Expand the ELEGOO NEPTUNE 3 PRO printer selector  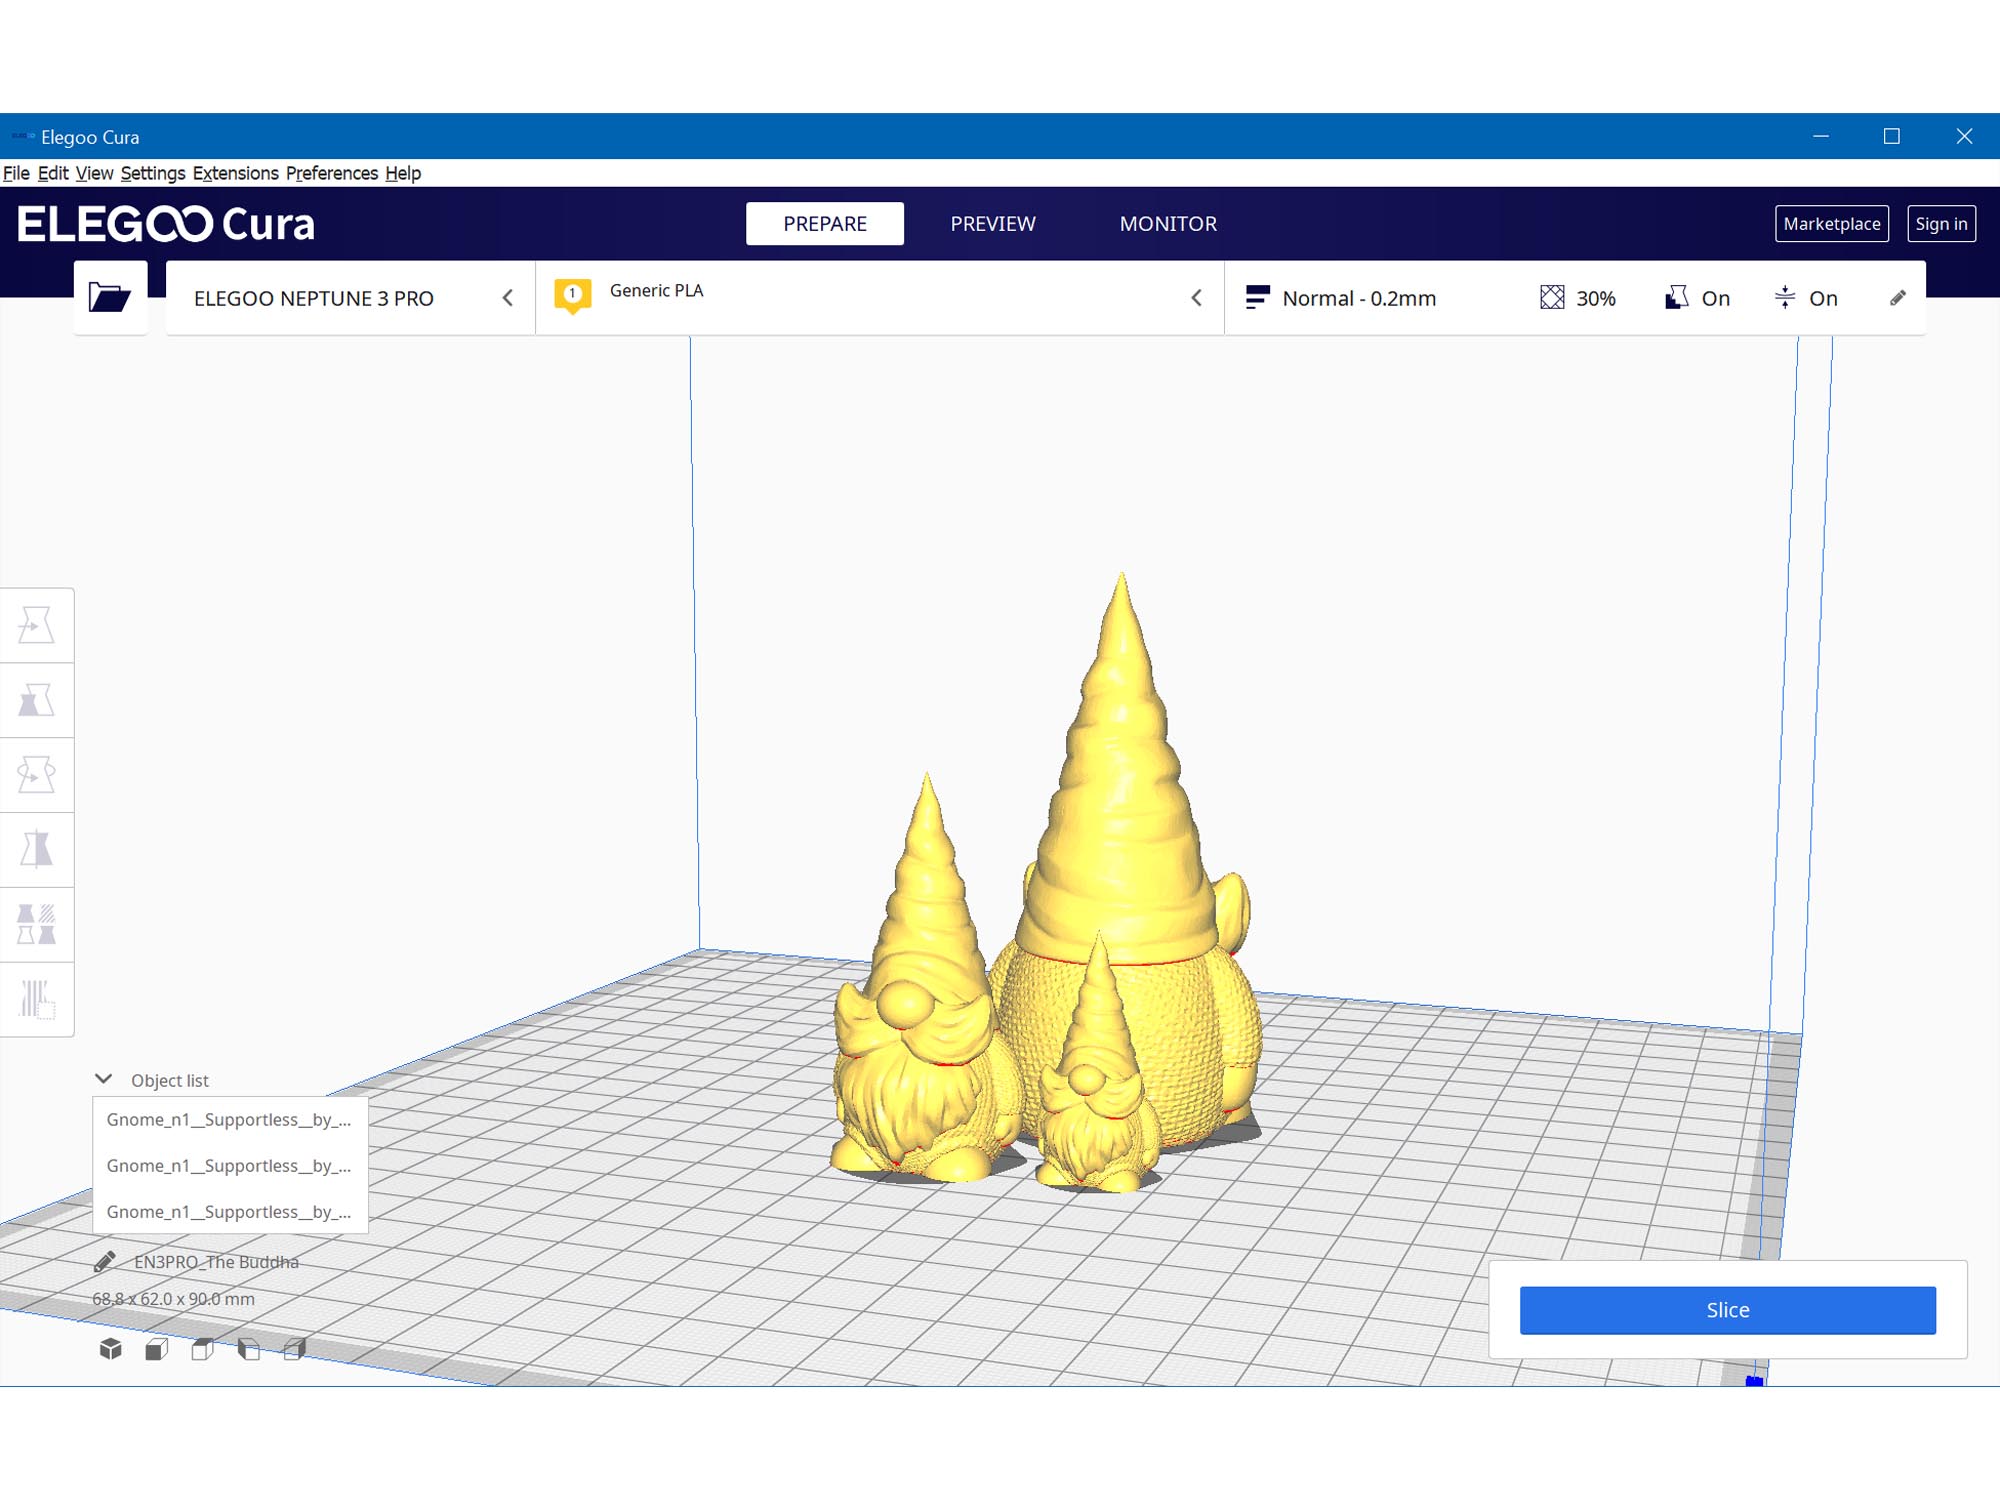click(x=351, y=298)
